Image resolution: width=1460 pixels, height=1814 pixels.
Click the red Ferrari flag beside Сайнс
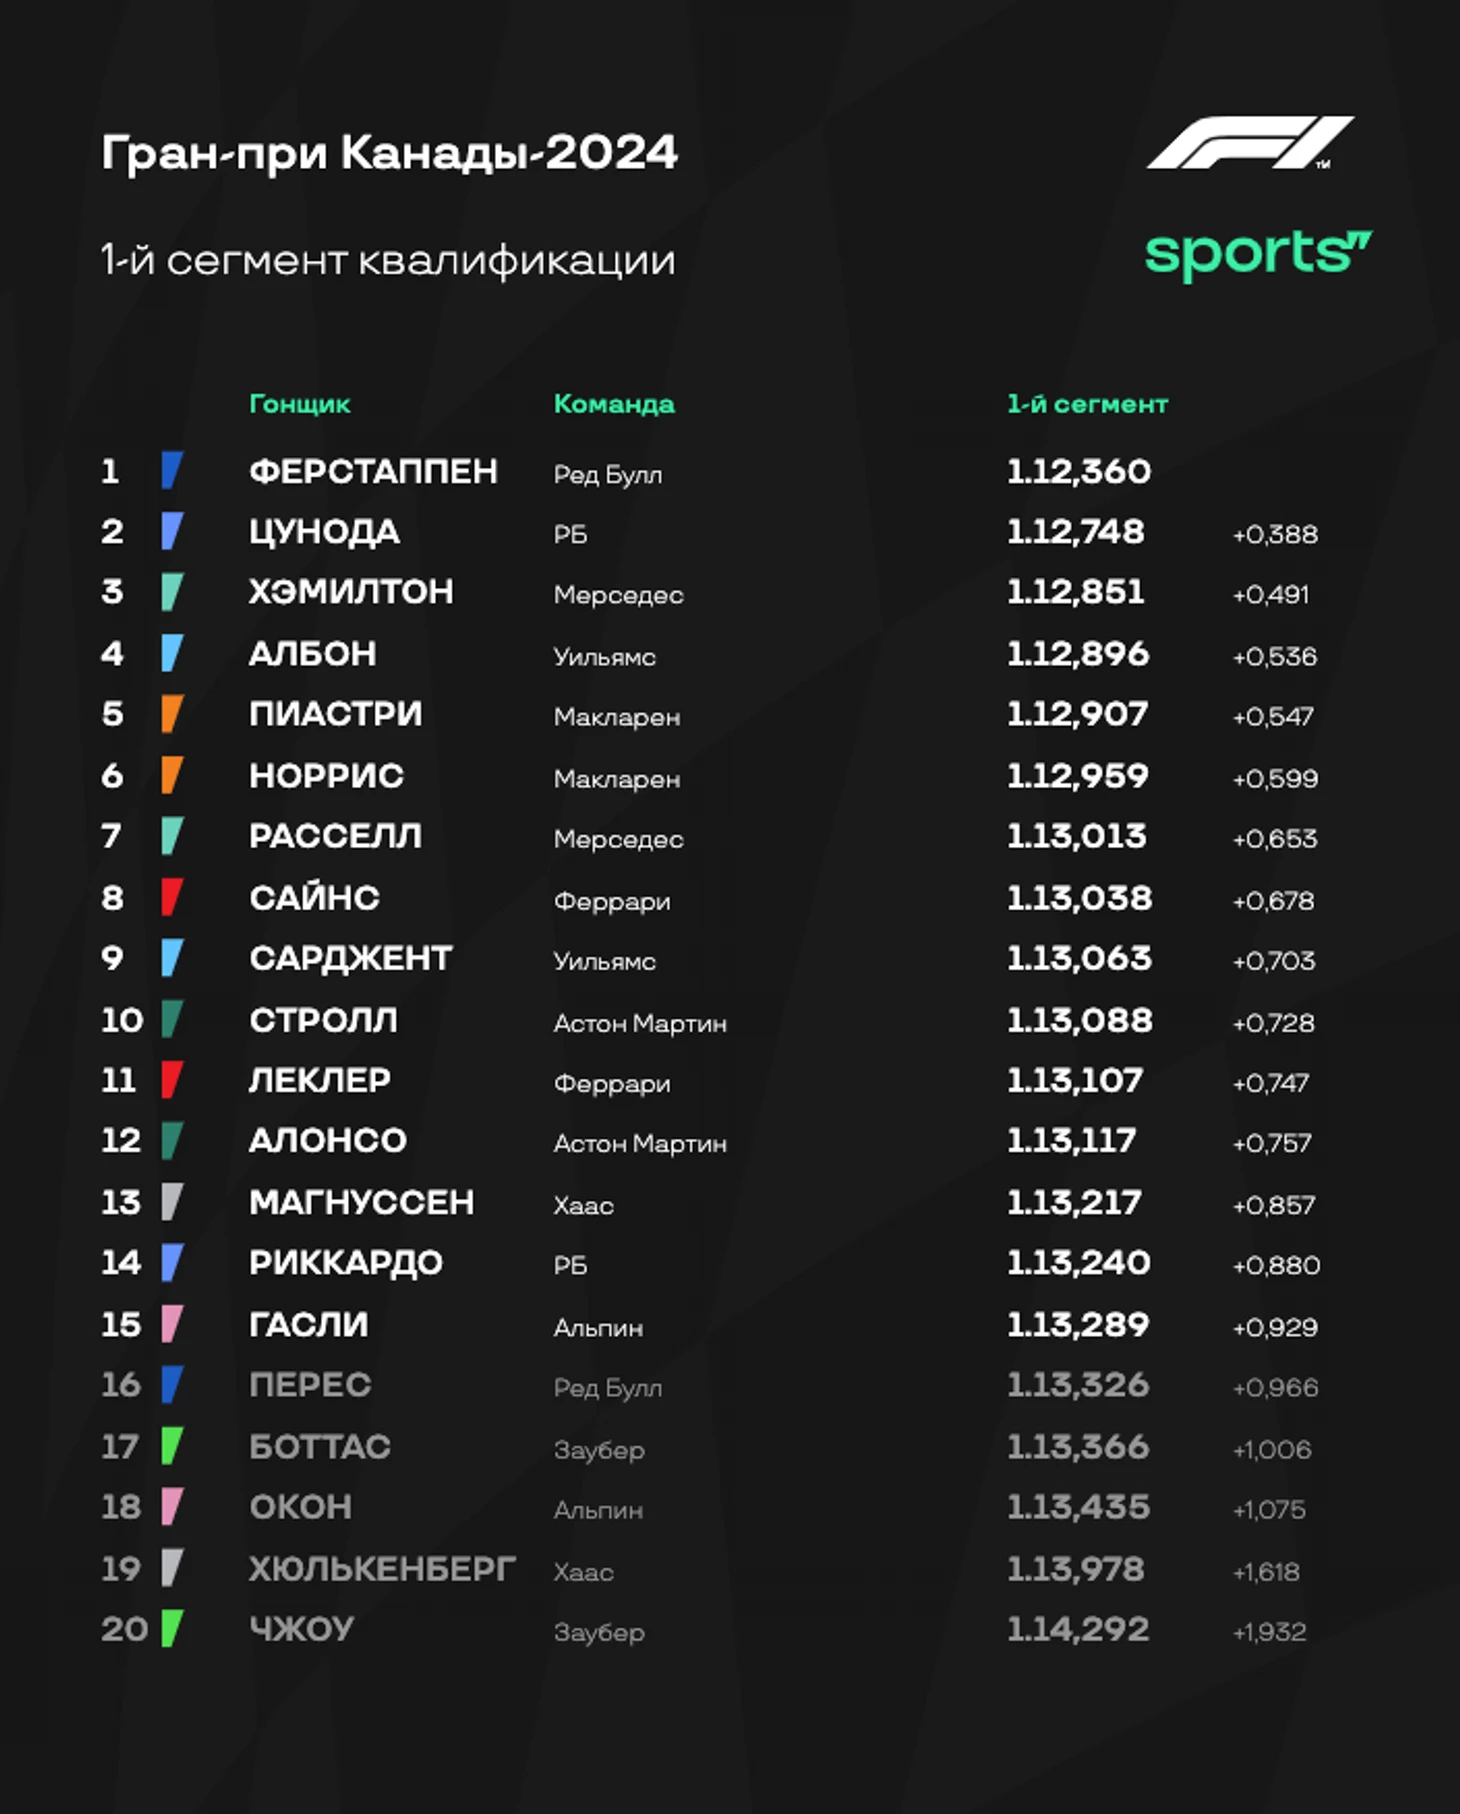[172, 897]
